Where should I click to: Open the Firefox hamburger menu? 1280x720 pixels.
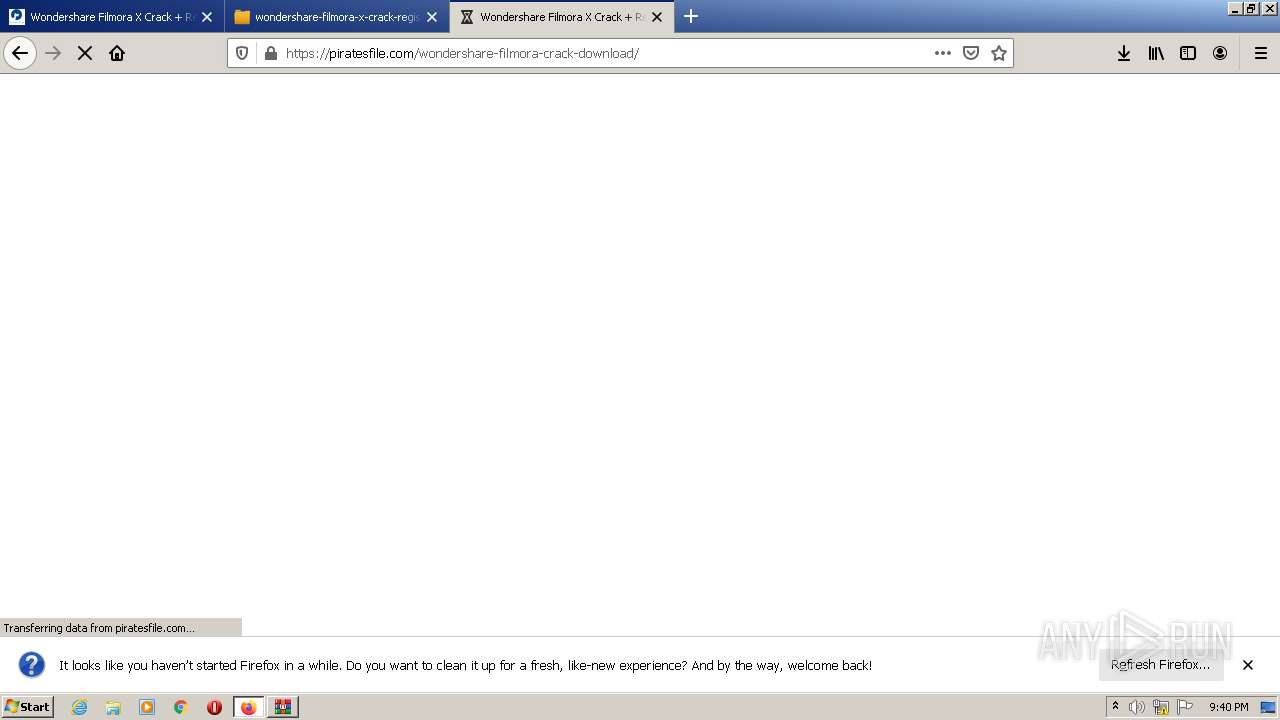point(1261,53)
